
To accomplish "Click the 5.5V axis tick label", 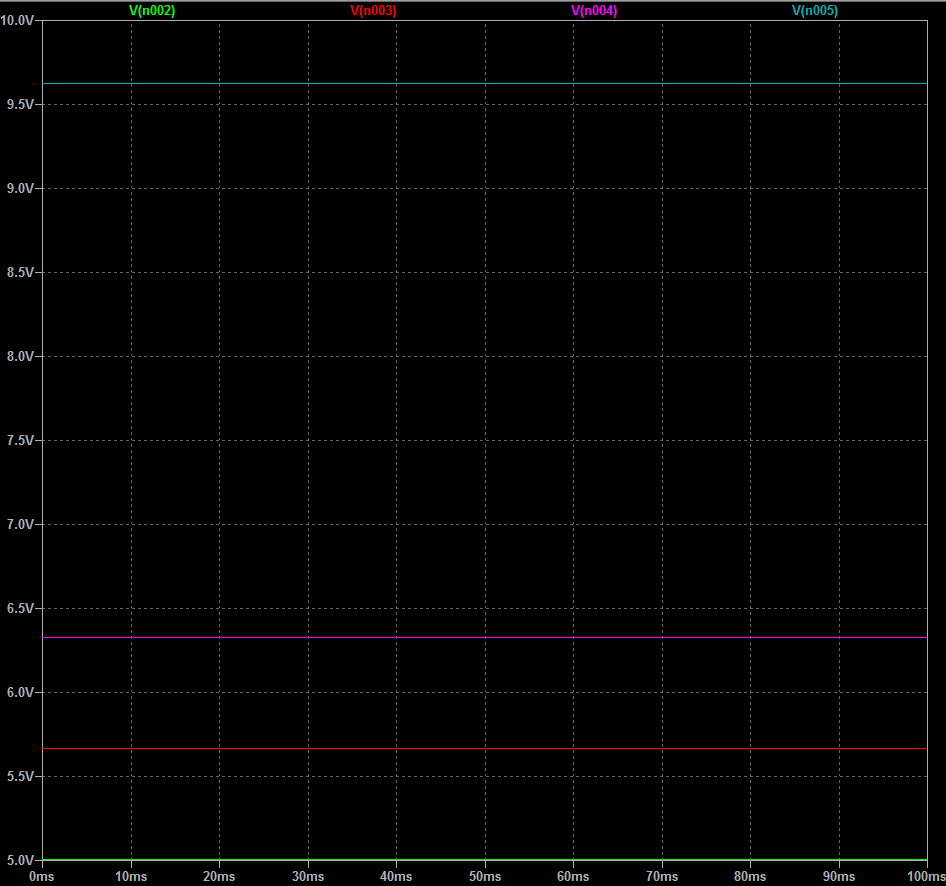I will pyautogui.click(x=22, y=776).
